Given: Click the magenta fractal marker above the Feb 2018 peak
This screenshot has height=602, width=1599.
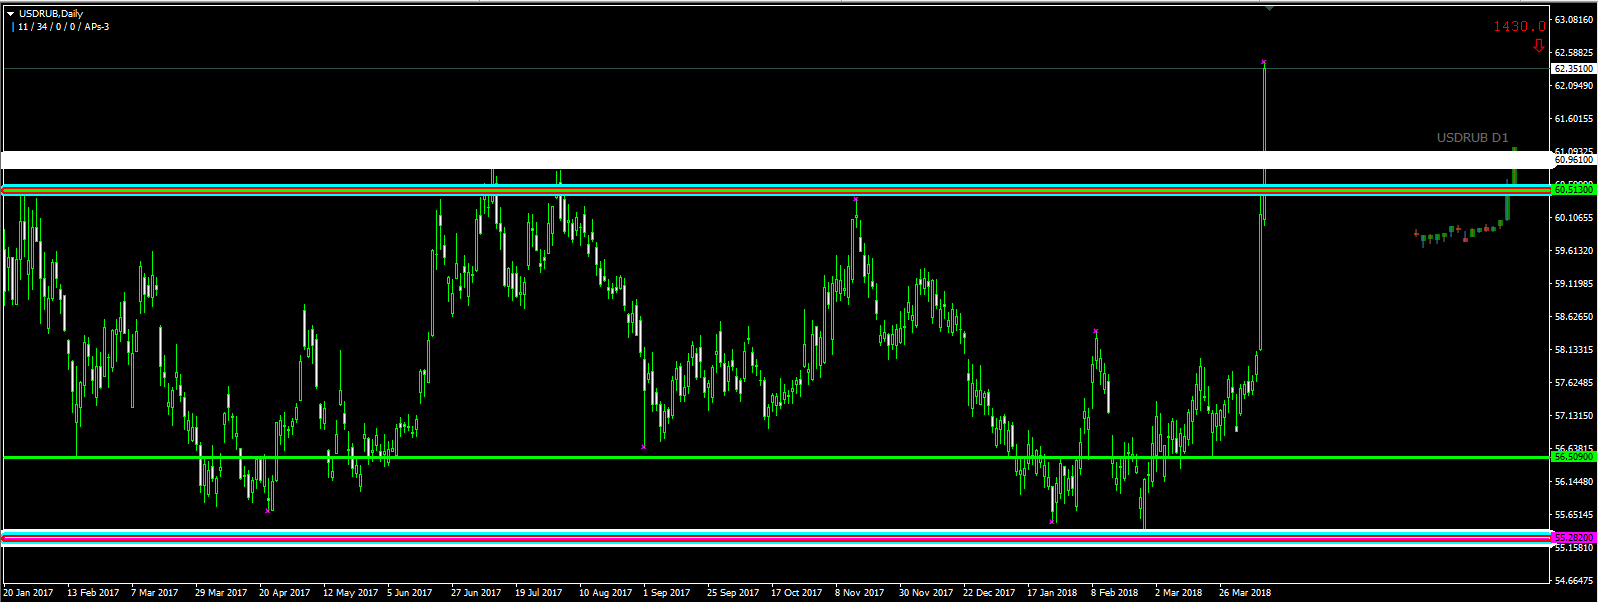Looking at the screenshot, I should pos(1096,331).
